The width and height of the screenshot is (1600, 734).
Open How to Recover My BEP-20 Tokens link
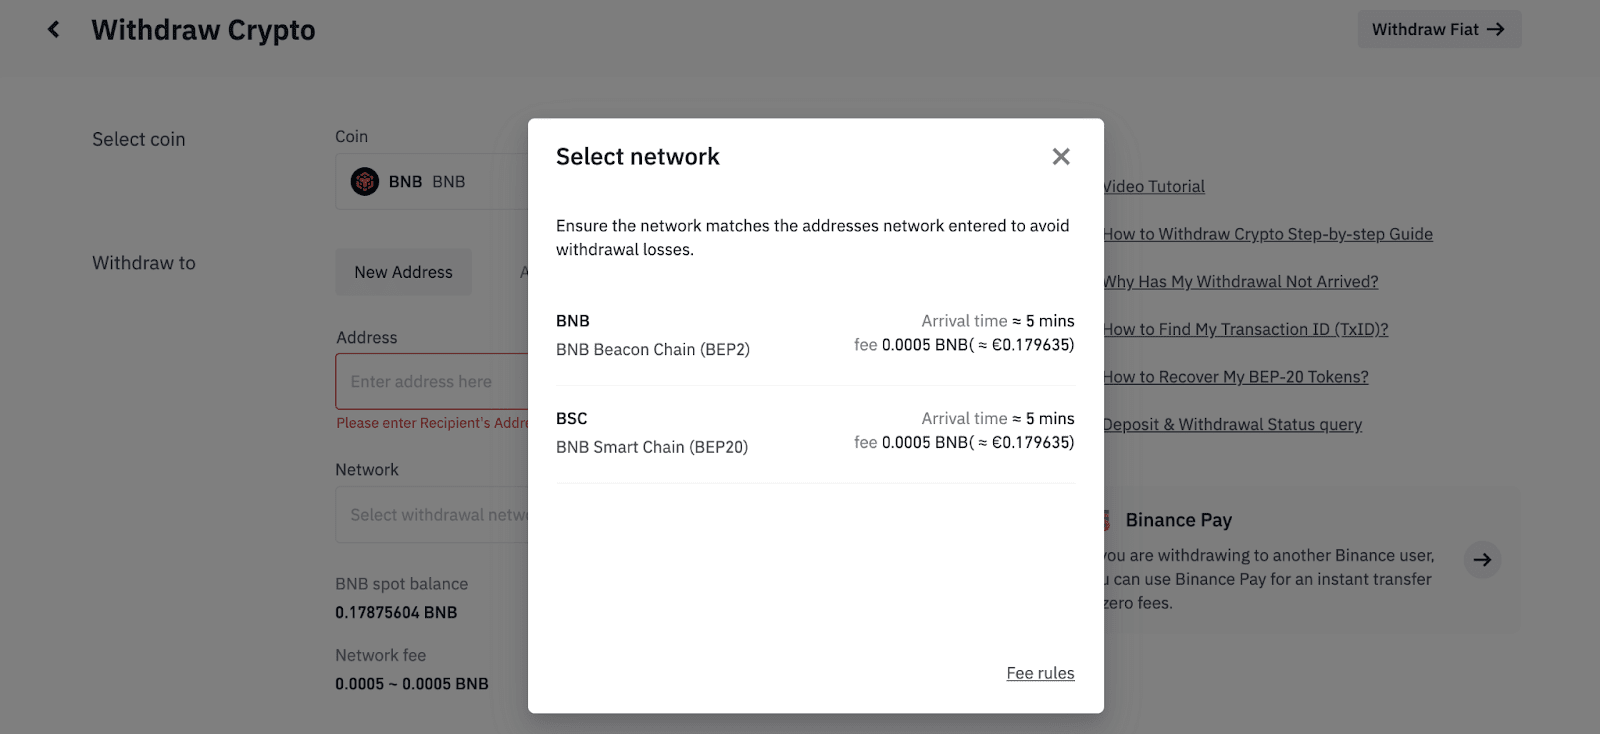tap(1236, 377)
